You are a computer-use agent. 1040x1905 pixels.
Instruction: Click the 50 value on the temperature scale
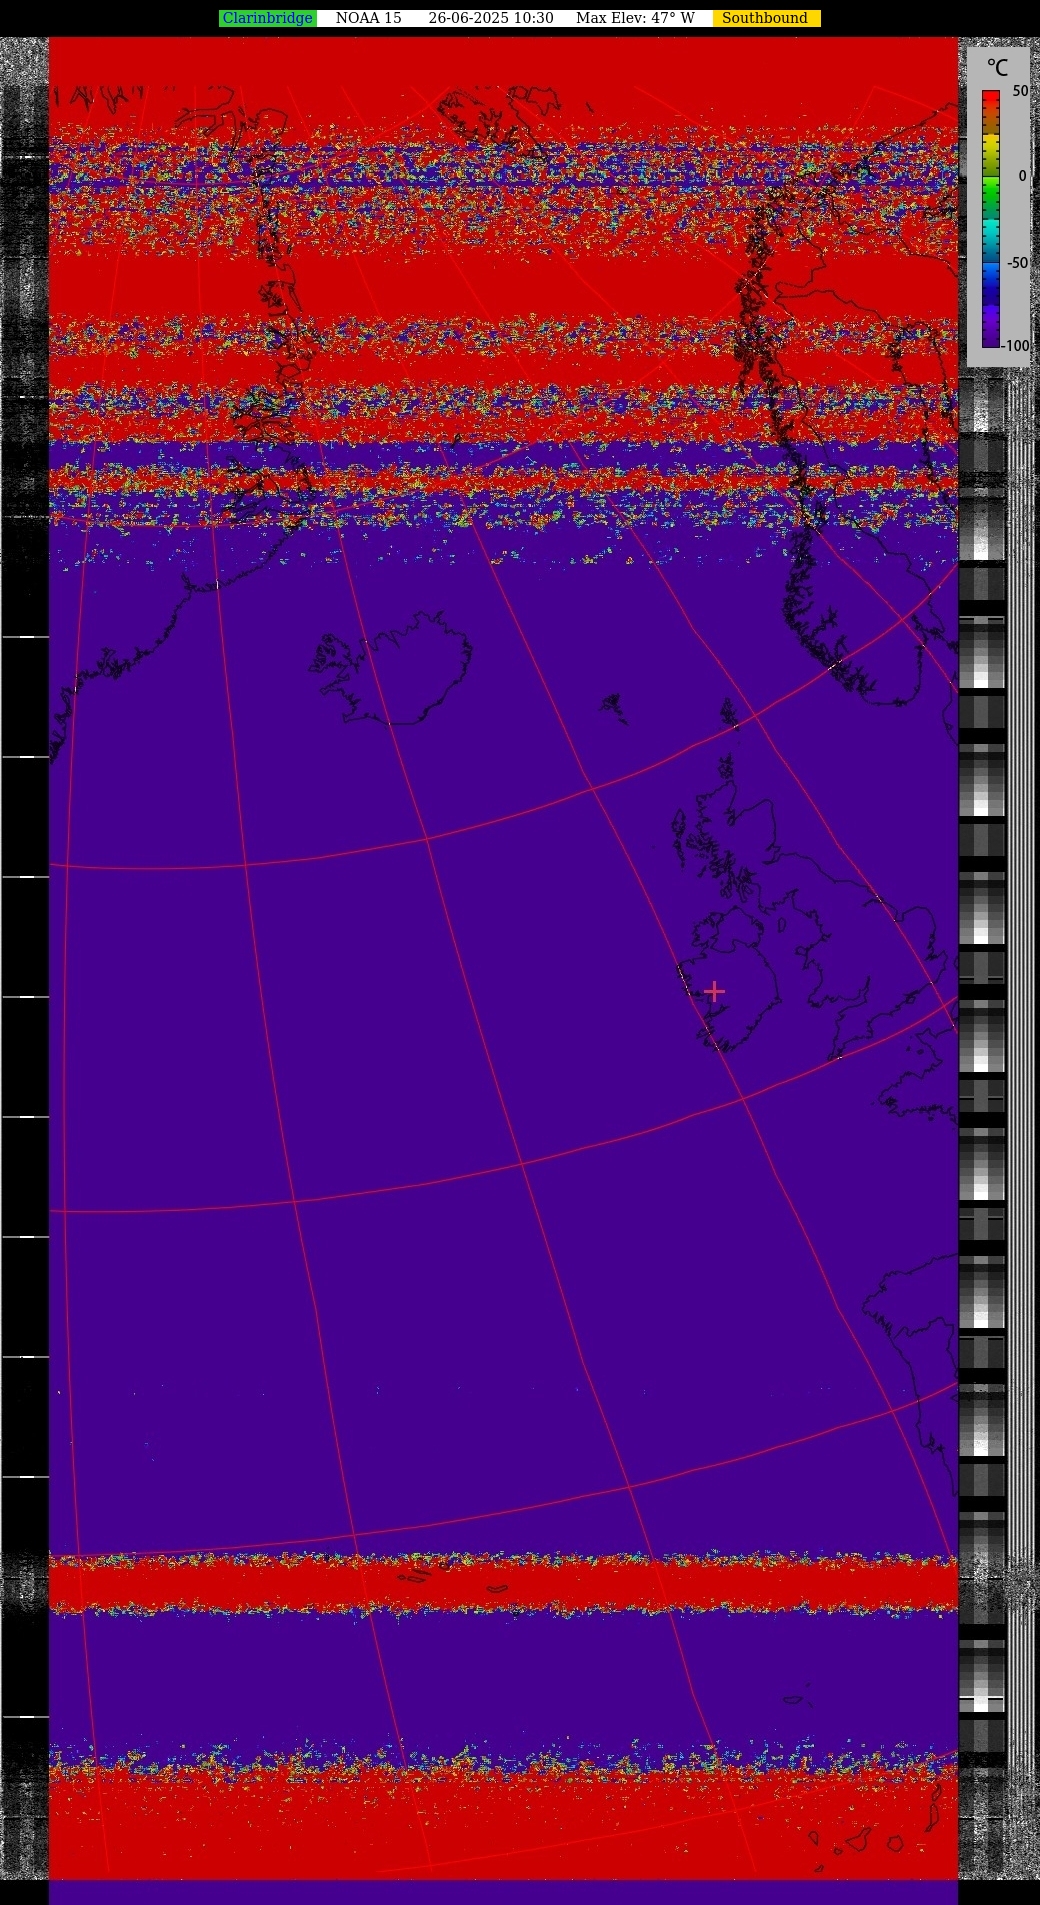pyautogui.click(x=1020, y=91)
